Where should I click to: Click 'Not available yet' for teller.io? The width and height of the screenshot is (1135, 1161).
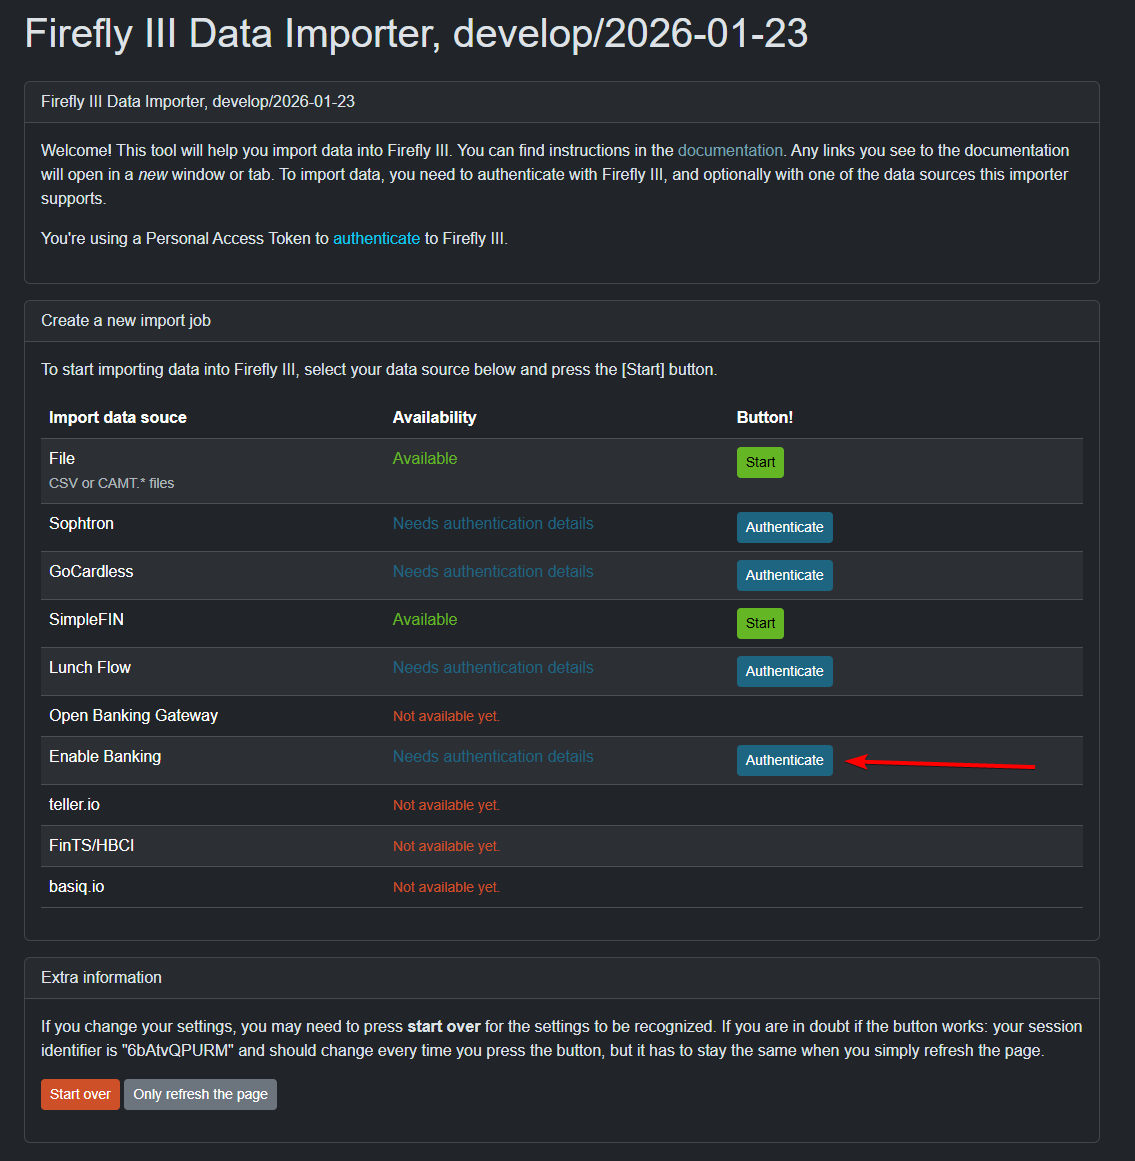pyautogui.click(x=446, y=806)
